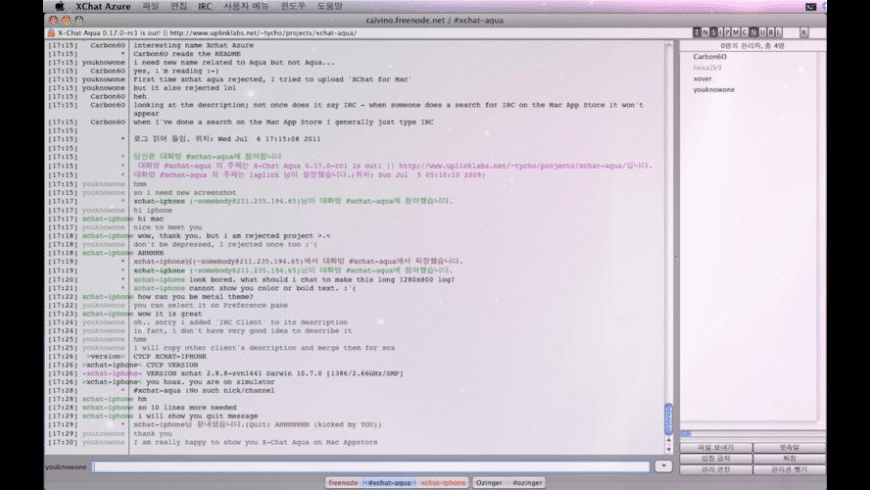The height and width of the screenshot is (490, 870).
Task: Click the 관리권 뺏기 button
Action: 789,469
